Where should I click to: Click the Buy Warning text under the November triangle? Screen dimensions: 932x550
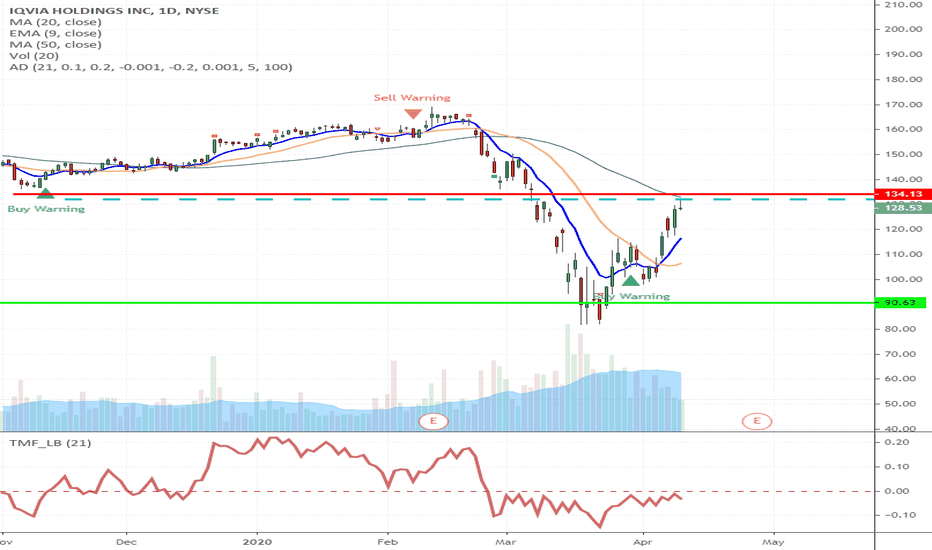tap(46, 209)
